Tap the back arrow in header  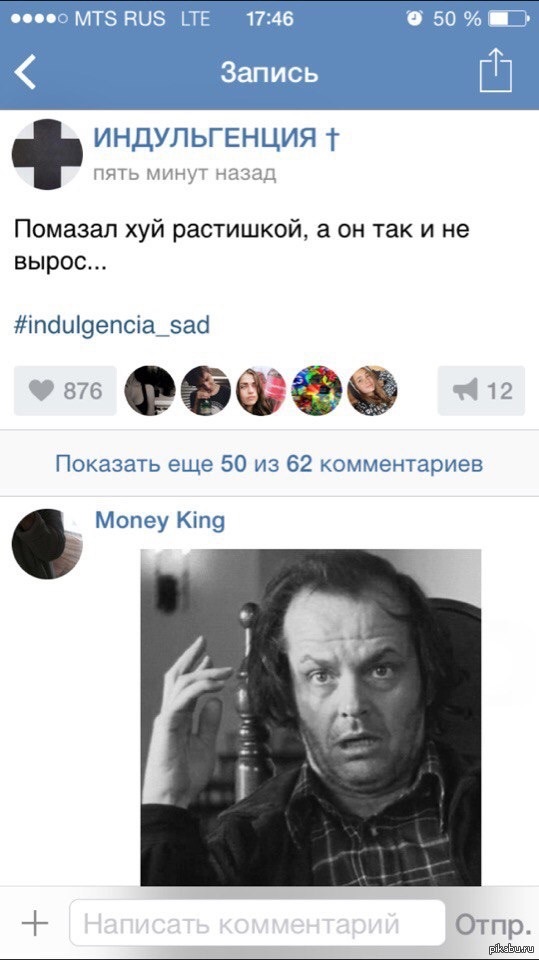click(x=25, y=72)
